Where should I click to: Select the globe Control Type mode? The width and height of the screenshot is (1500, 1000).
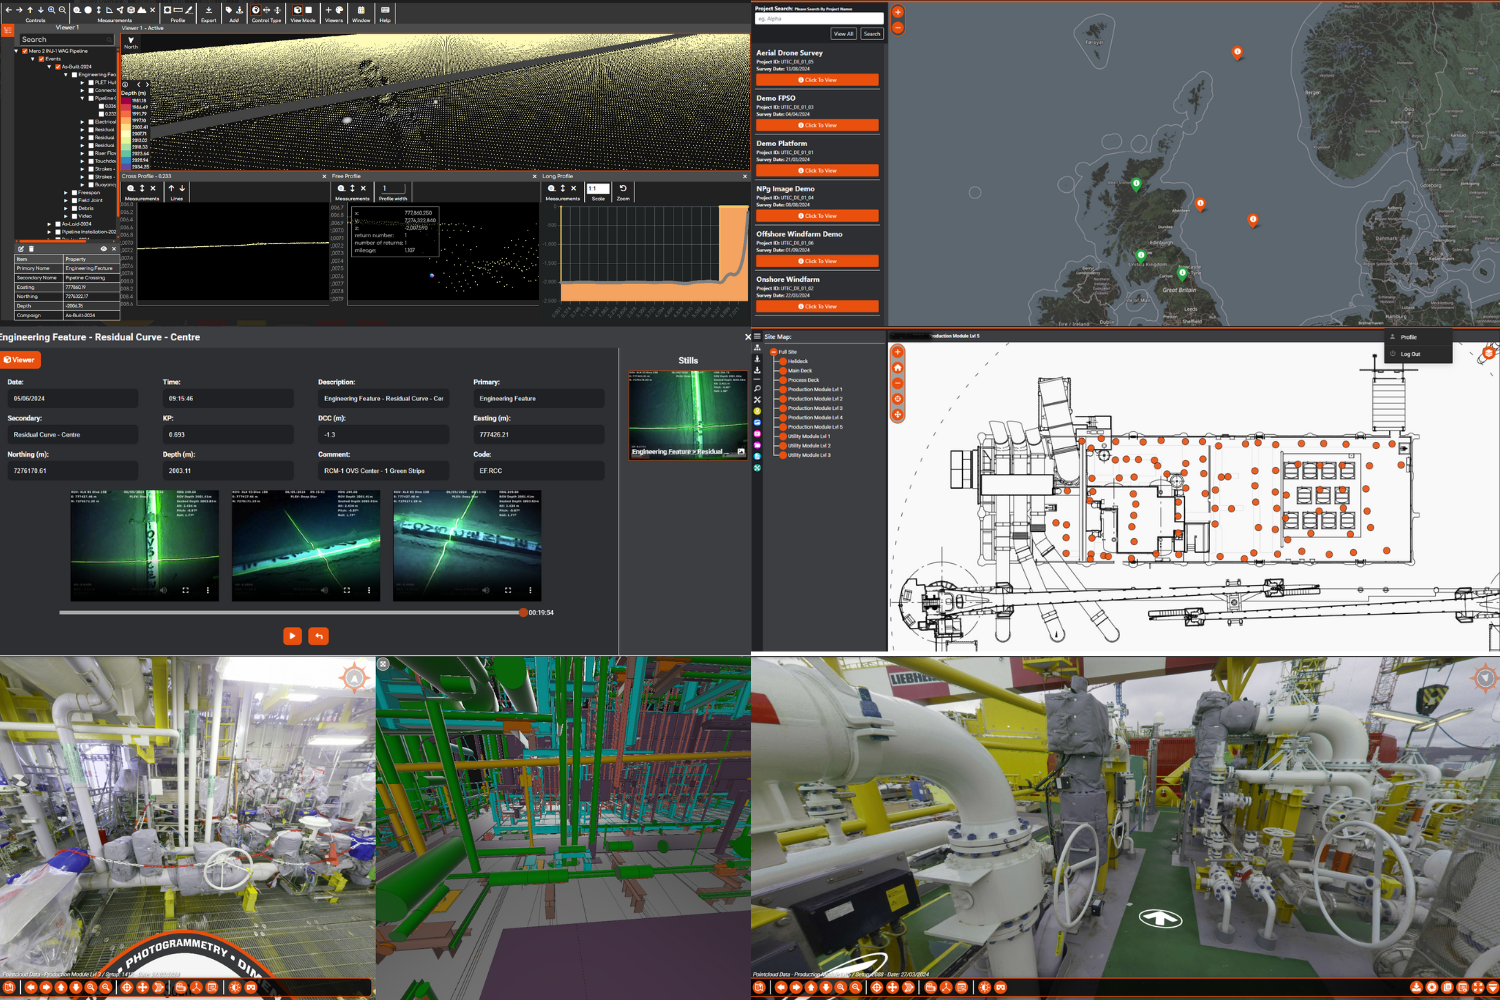256,10
